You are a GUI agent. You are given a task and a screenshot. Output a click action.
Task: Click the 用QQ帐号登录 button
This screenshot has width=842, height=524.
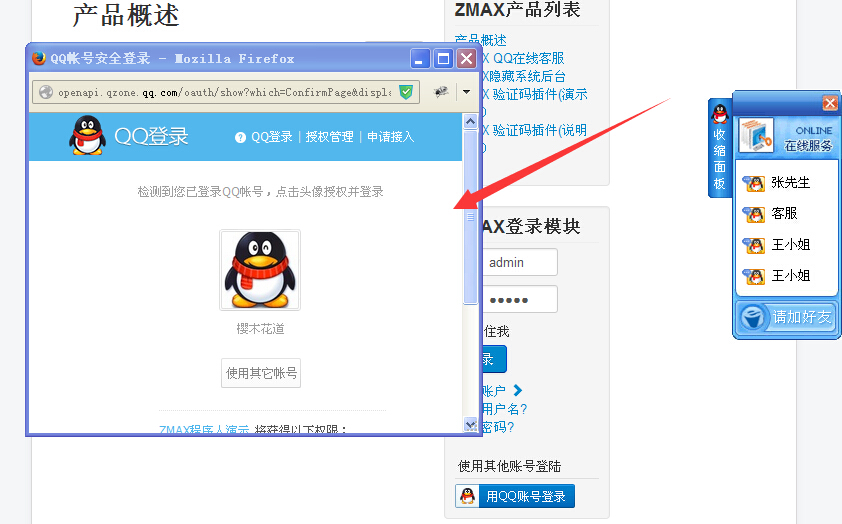tap(515, 496)
